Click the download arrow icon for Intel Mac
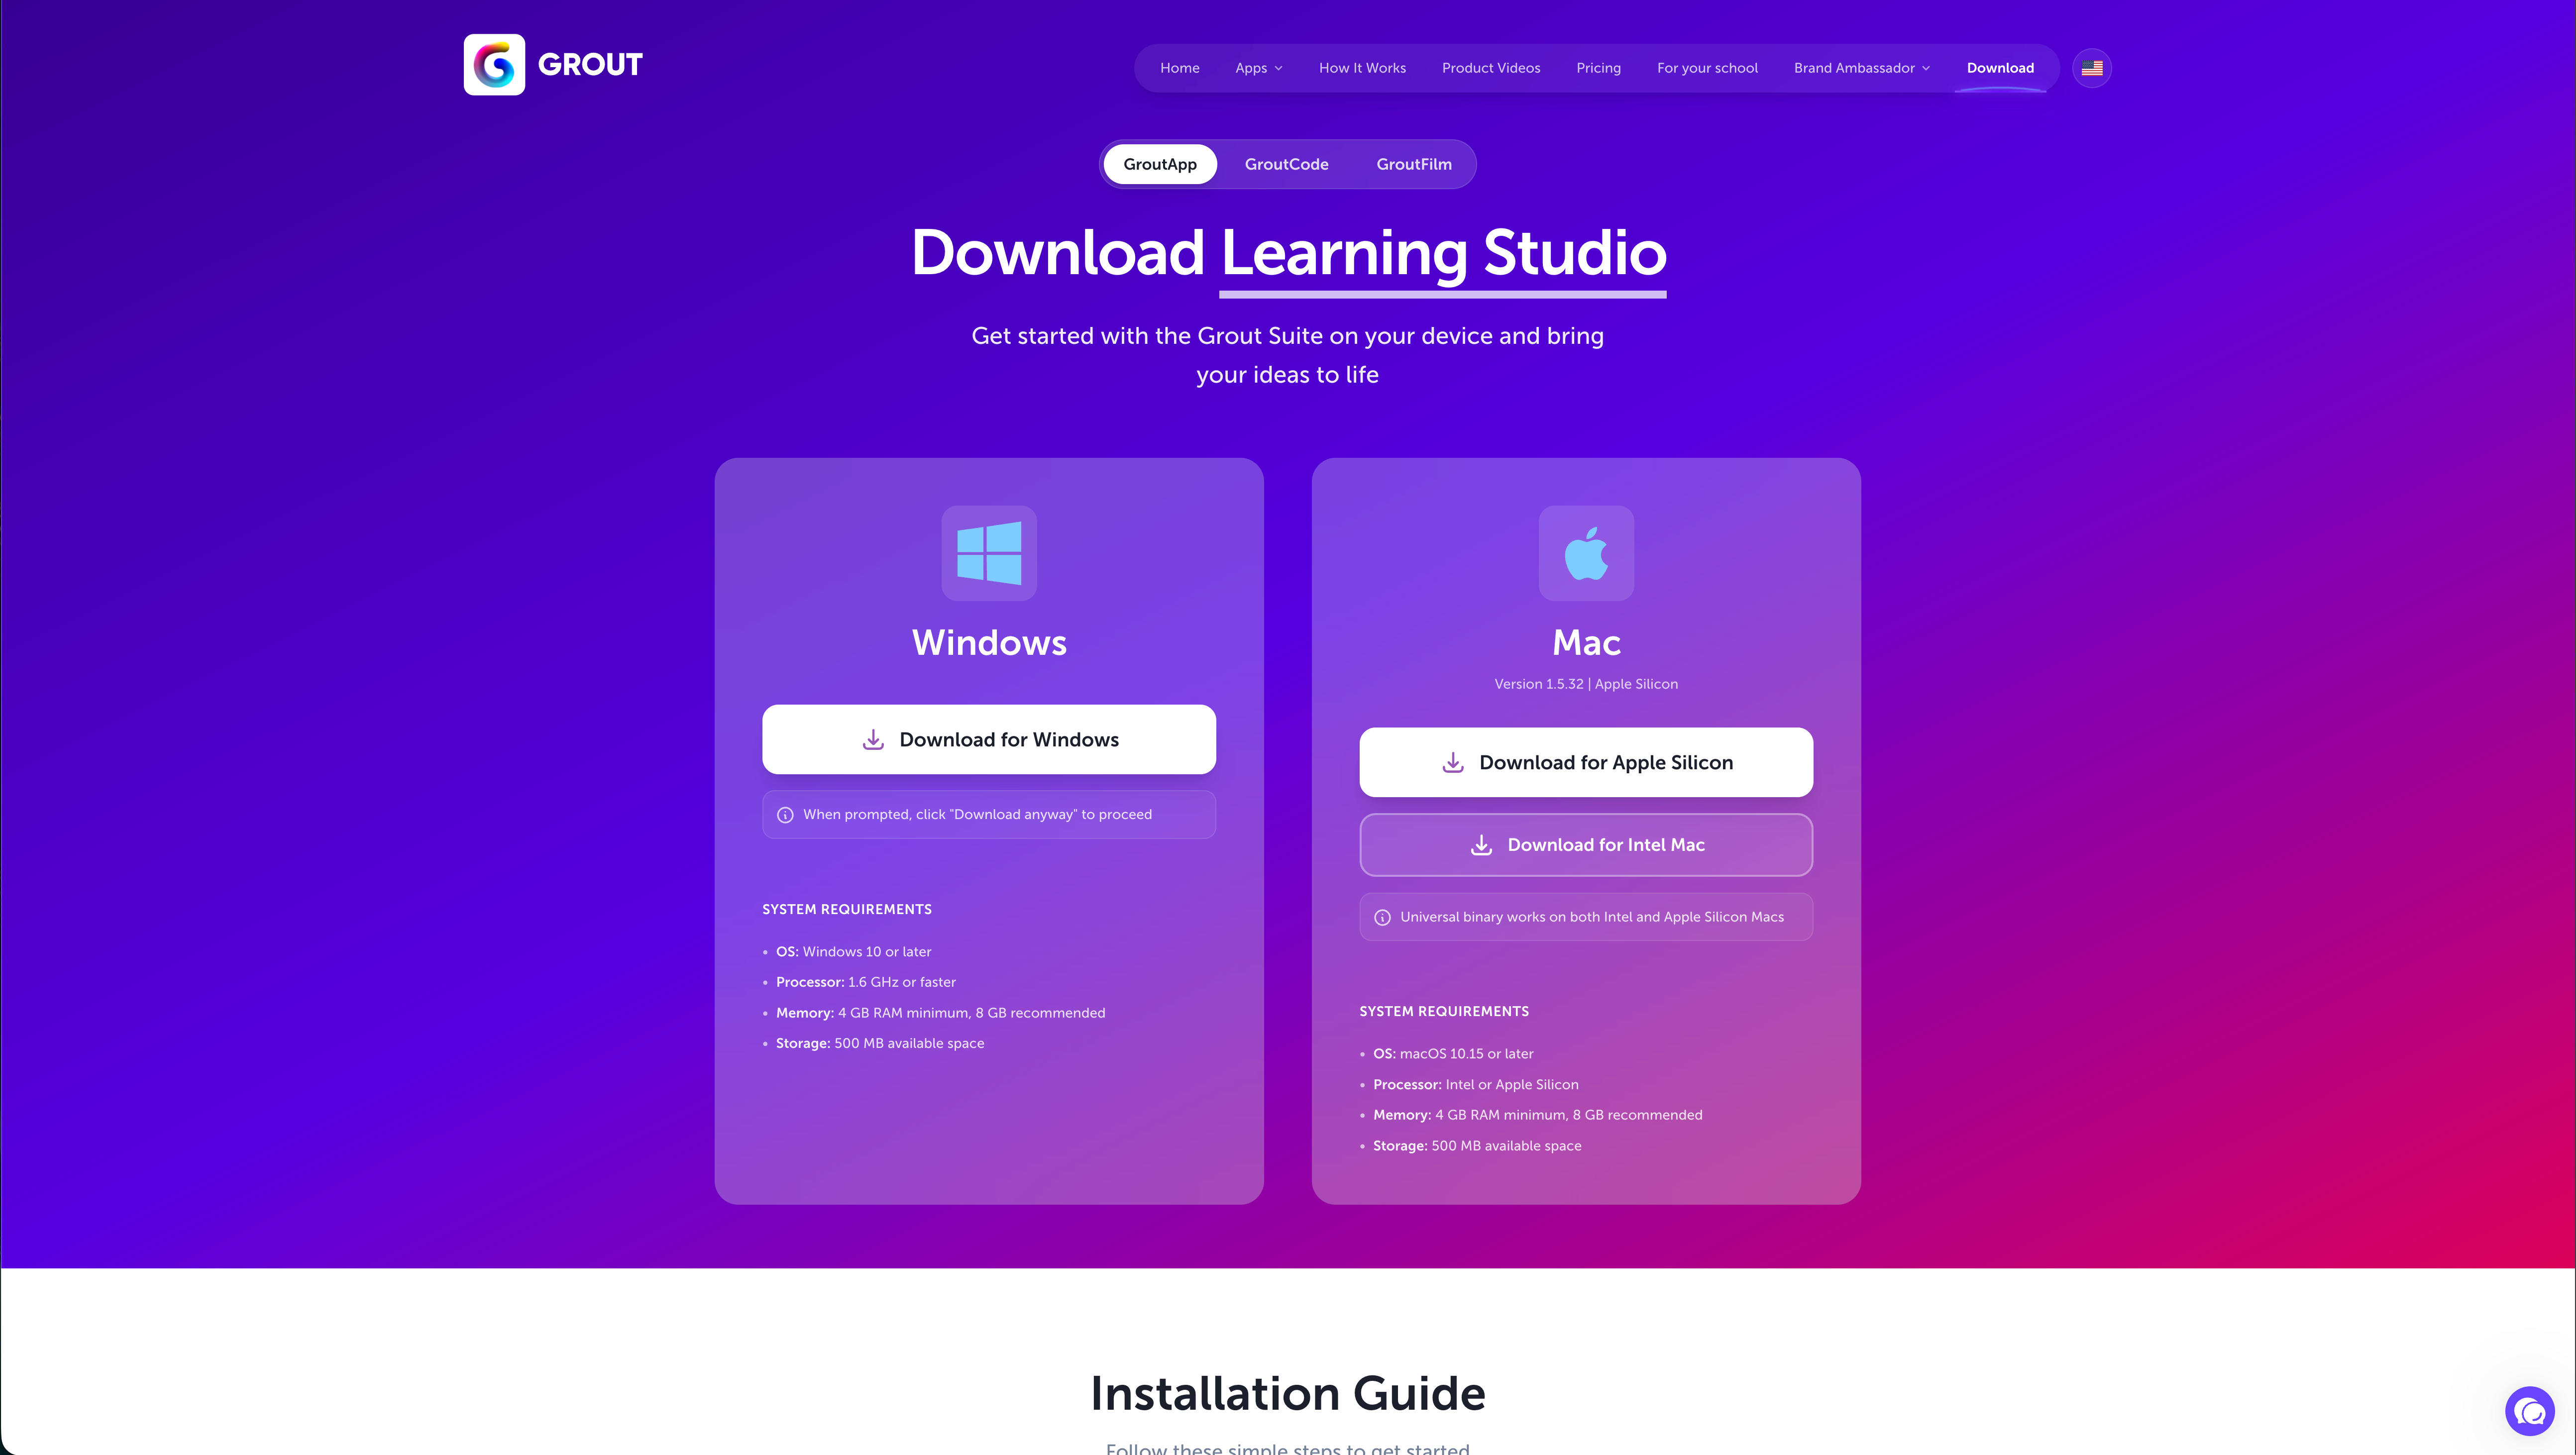The width and height of the screenshot is (2576, 1455). 1481,845
